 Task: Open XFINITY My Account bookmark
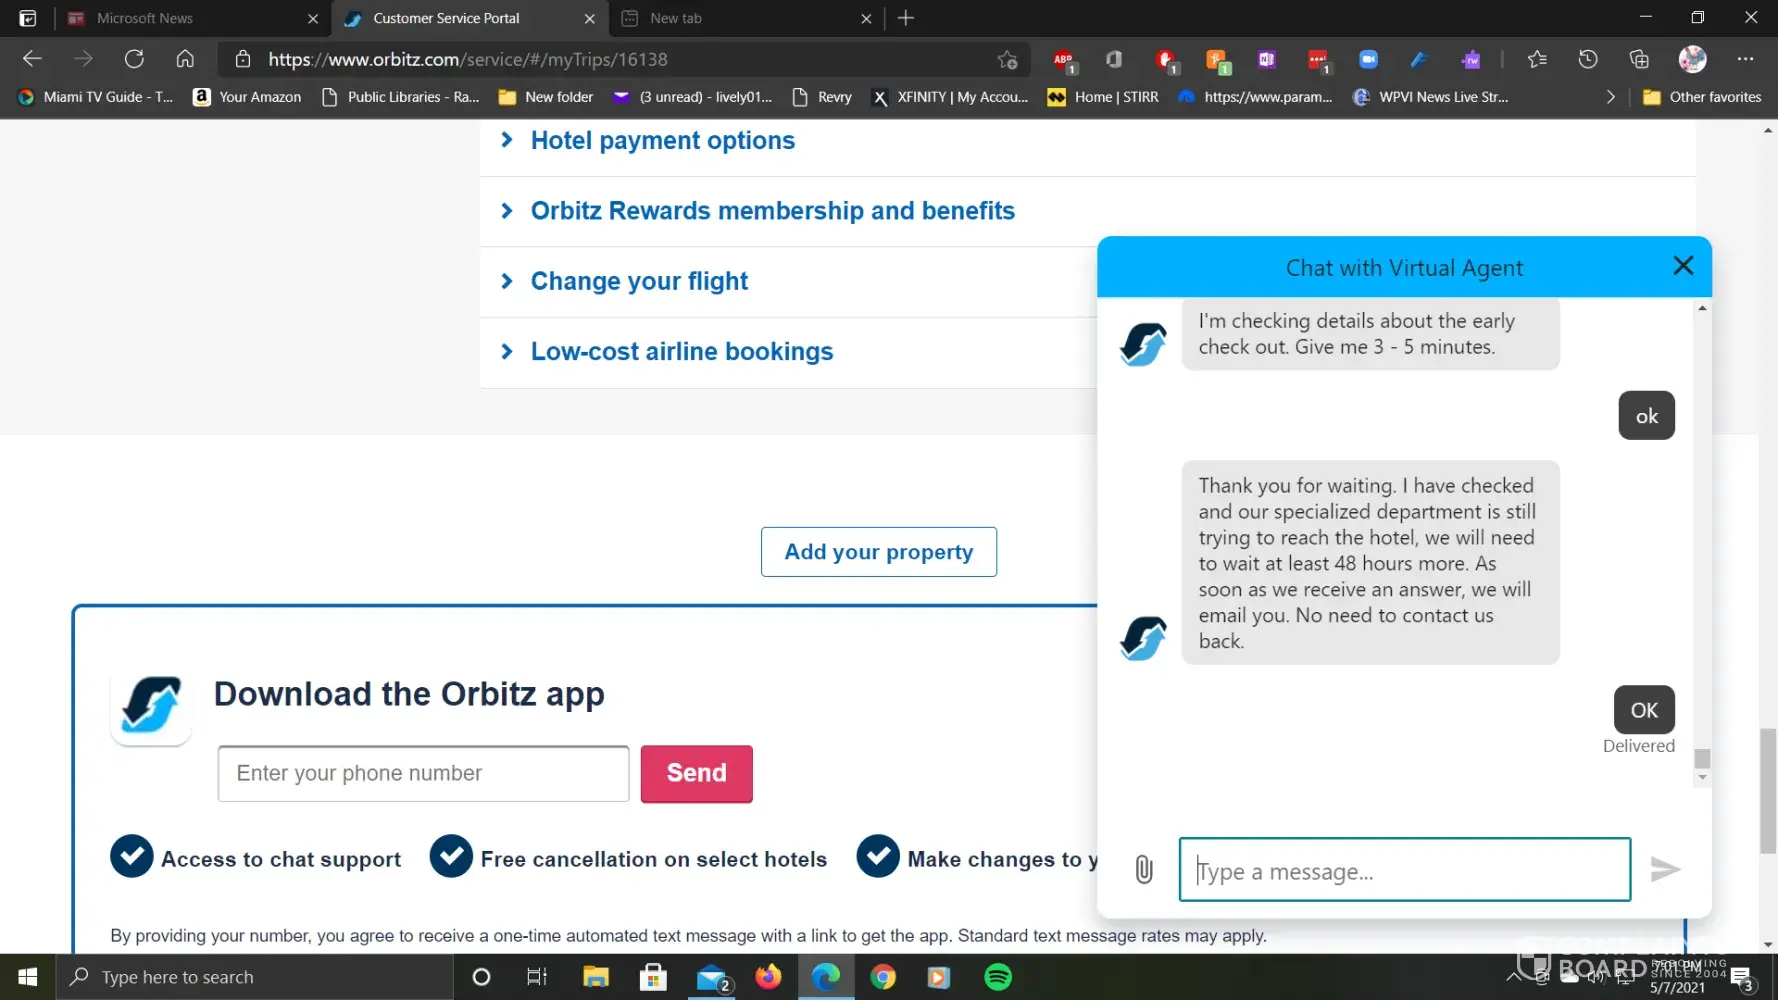click(x=950, y=97)
